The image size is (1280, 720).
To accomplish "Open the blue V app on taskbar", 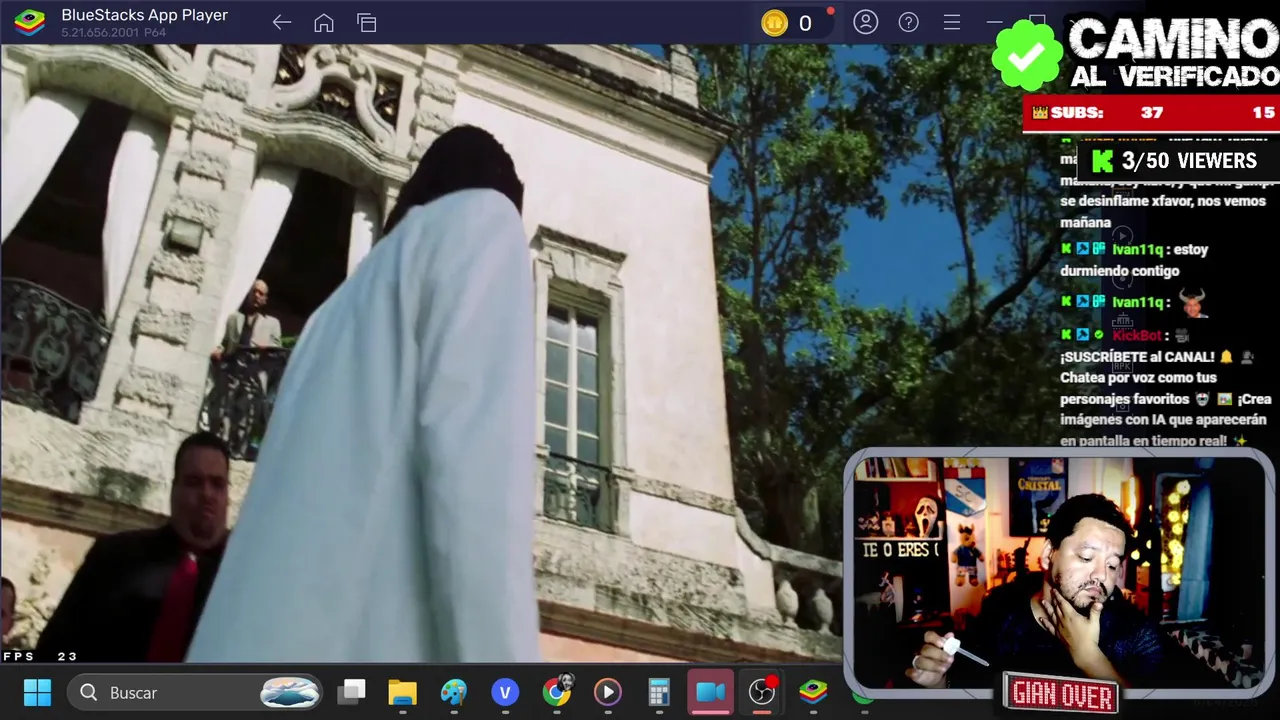I will pos(505,692).
